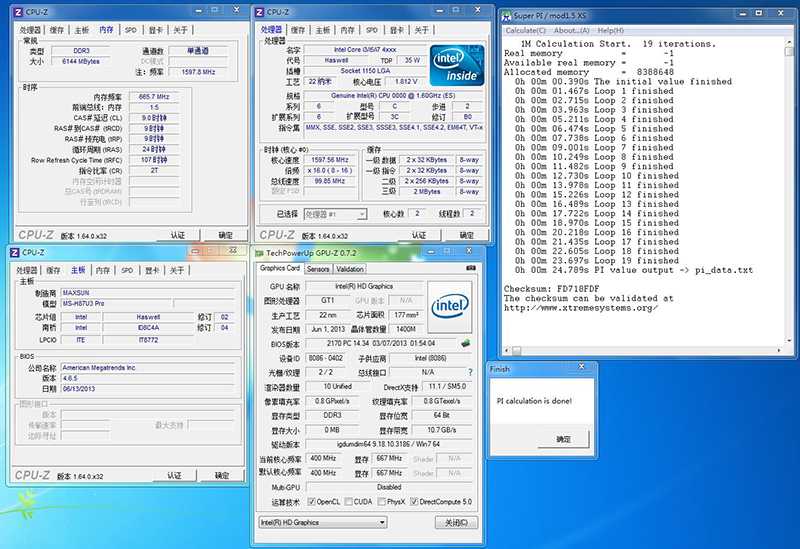Image resolution: width=800 pixels, height=549 pixels.
Task: Click the DDR3 memory type field in CPU-Z
Action: tap(81, 51)
